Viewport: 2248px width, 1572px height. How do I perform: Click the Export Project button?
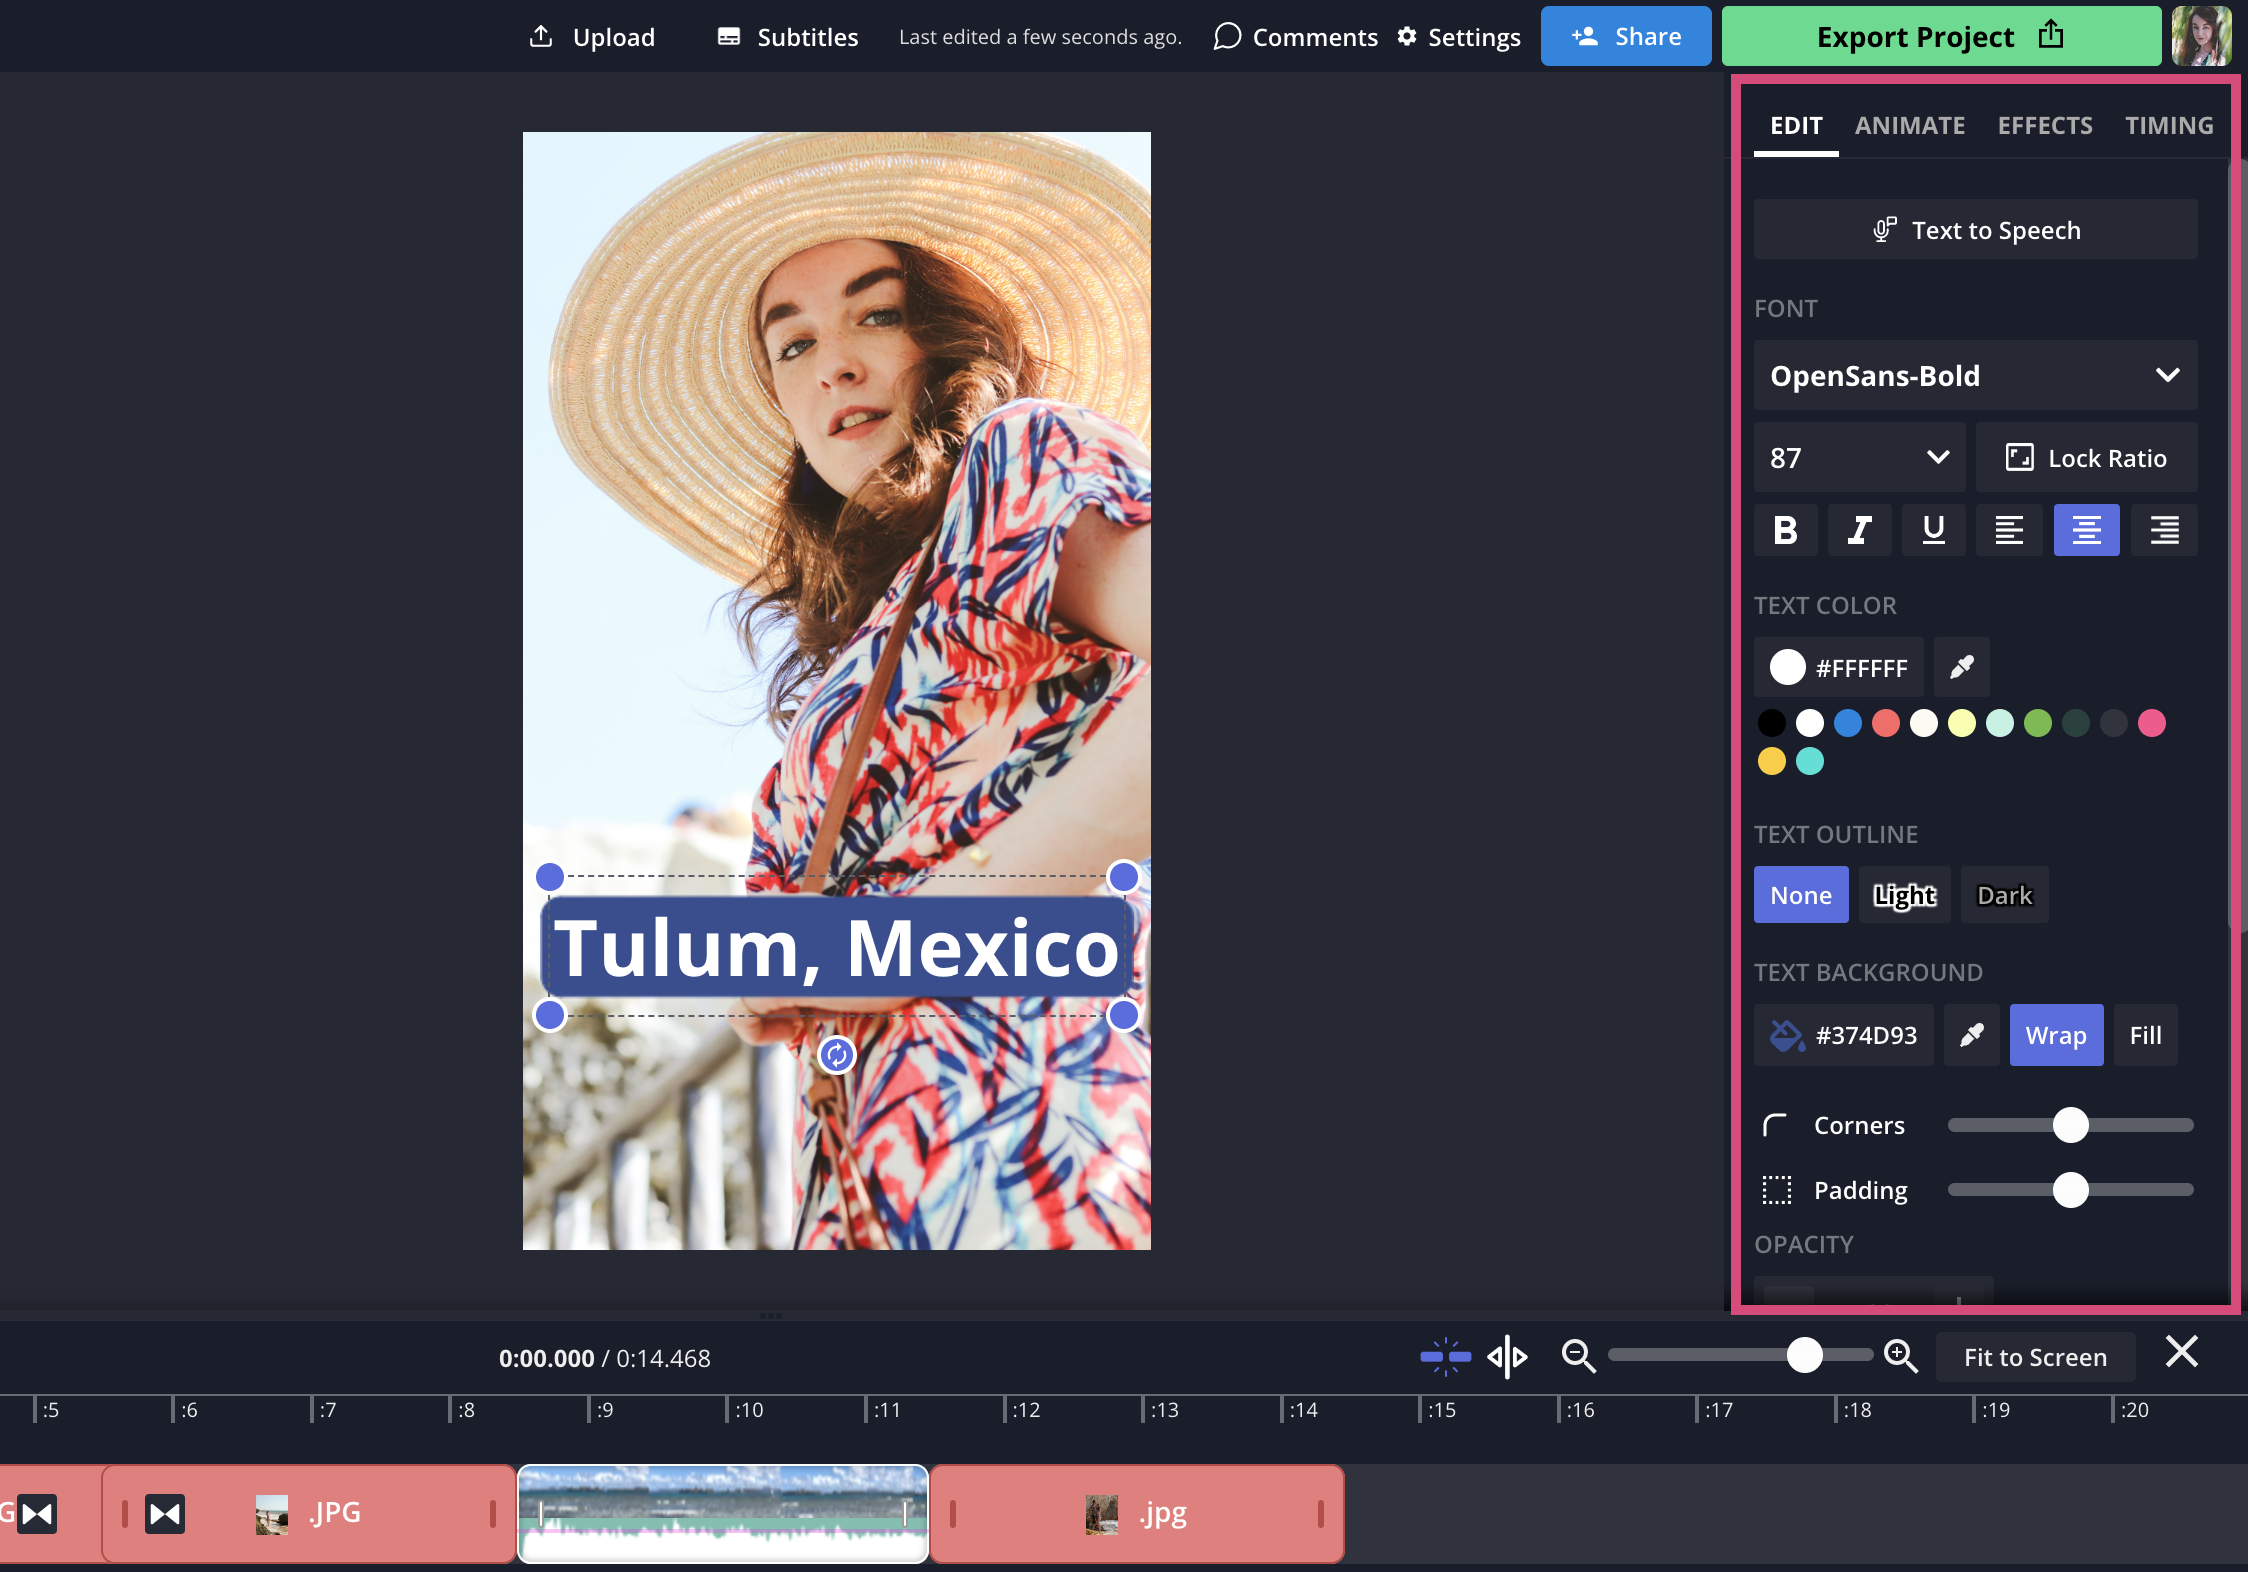(1940, 37)
